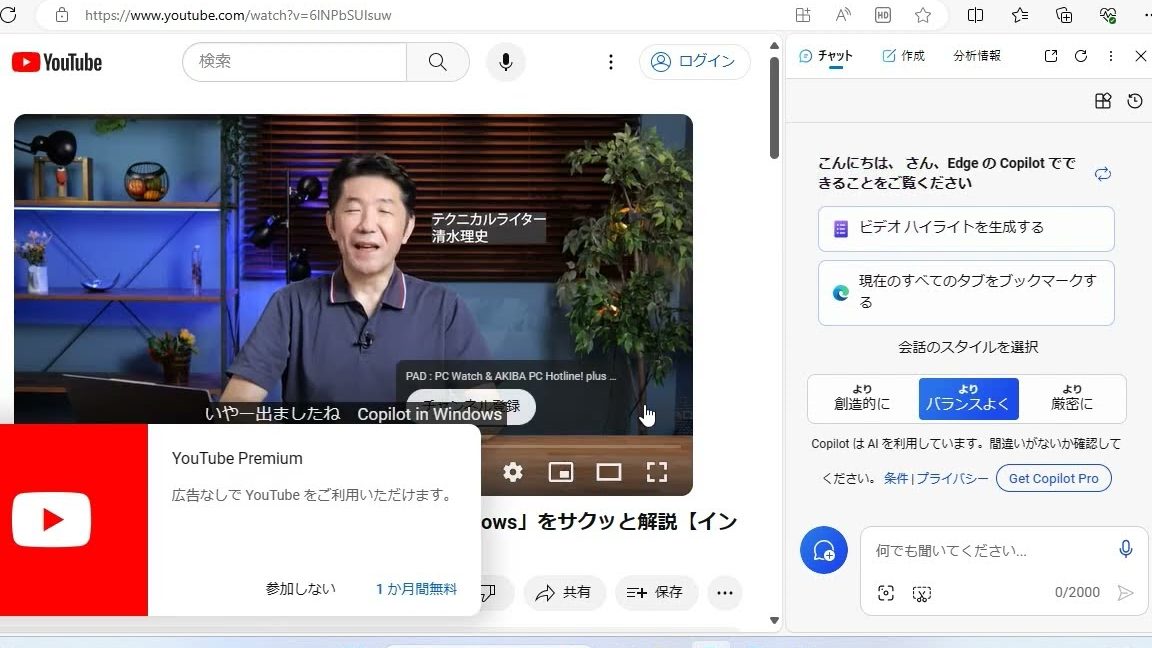Viewport: 1152px width, 648px height.
Task: Choose the よりバランスよく conversation style
Action: pyautogui.click(x=968, y=398)
